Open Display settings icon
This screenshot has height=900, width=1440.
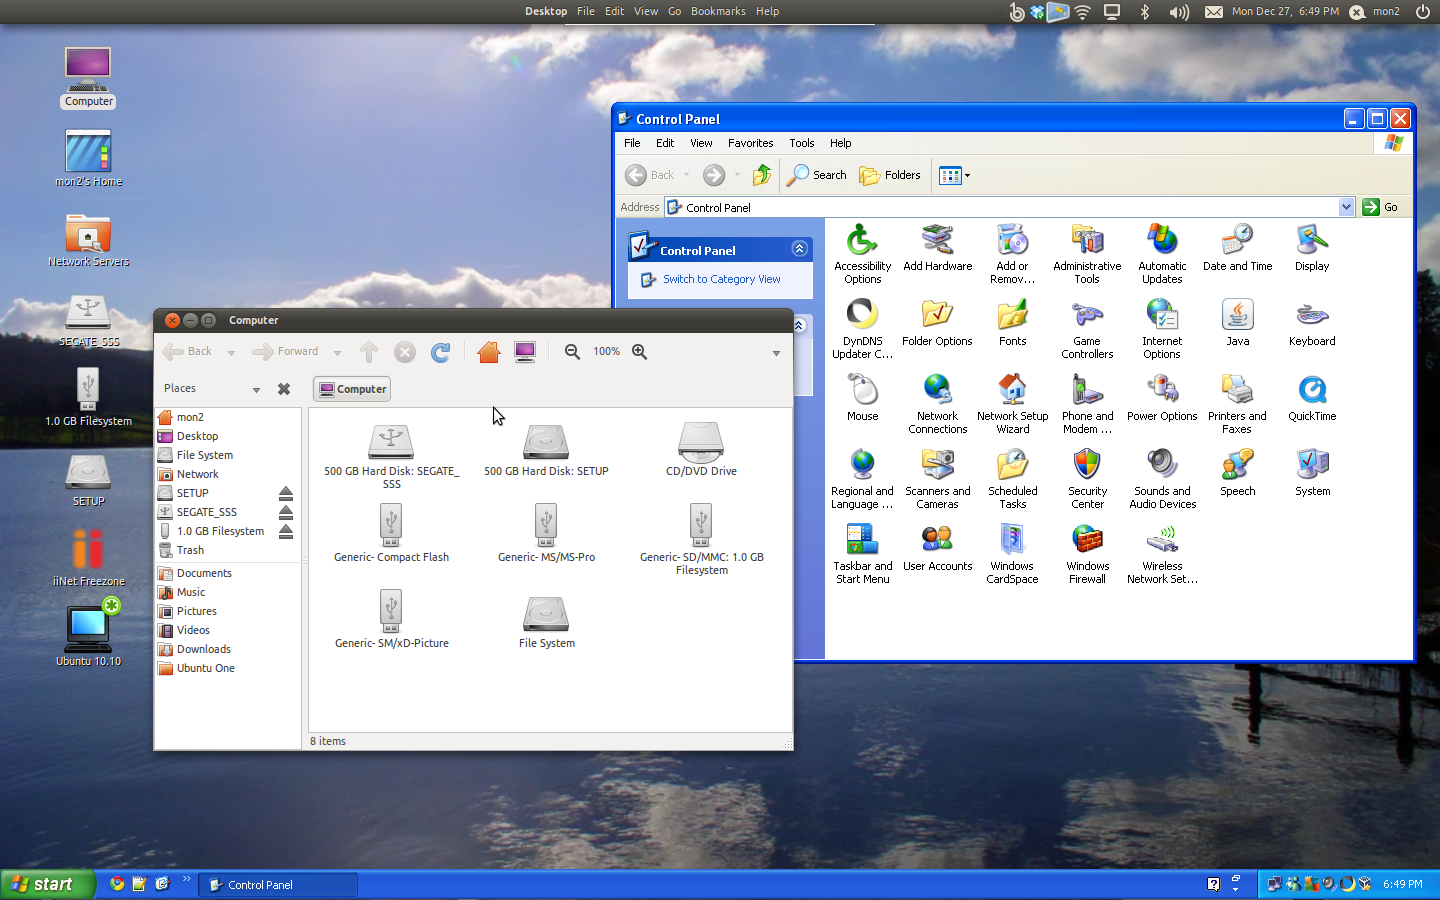1312,248
